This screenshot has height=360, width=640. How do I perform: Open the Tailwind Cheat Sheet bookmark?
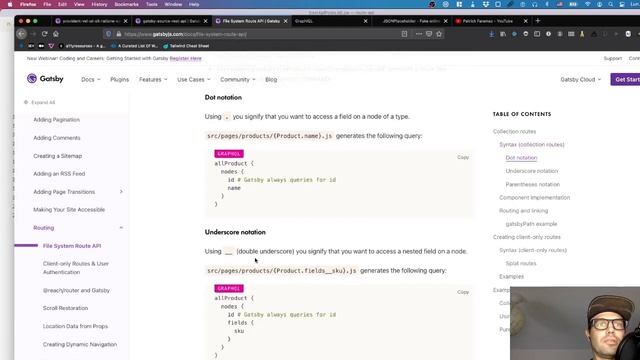click(186, 46)
